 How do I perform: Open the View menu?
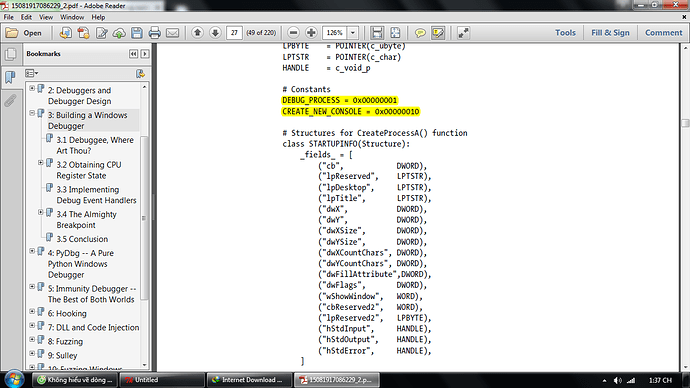pyautogui.click(x=46, y=17)
